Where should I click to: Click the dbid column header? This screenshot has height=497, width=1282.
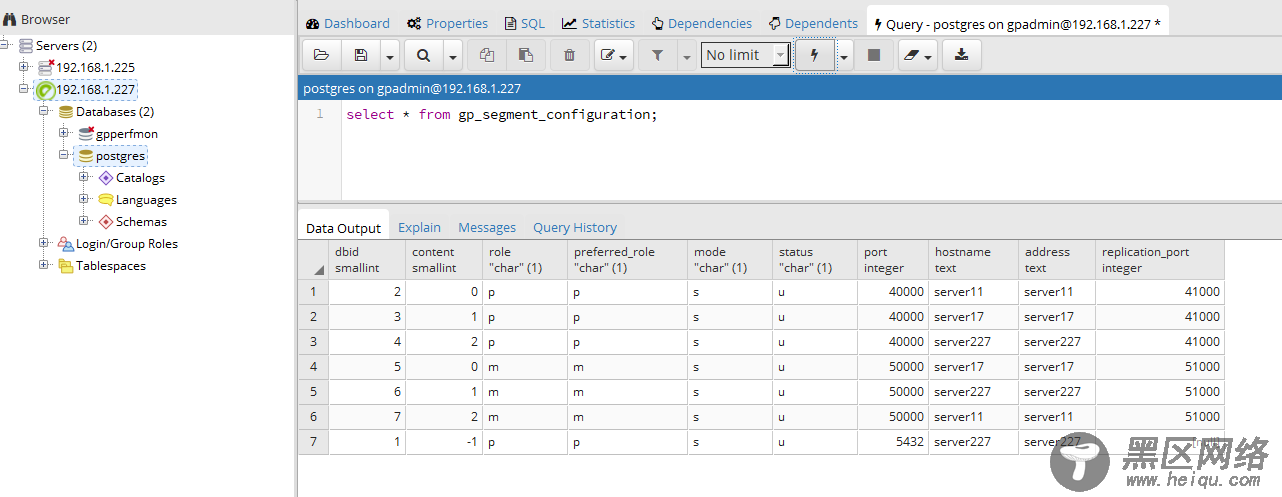click(x=367, y=259)
